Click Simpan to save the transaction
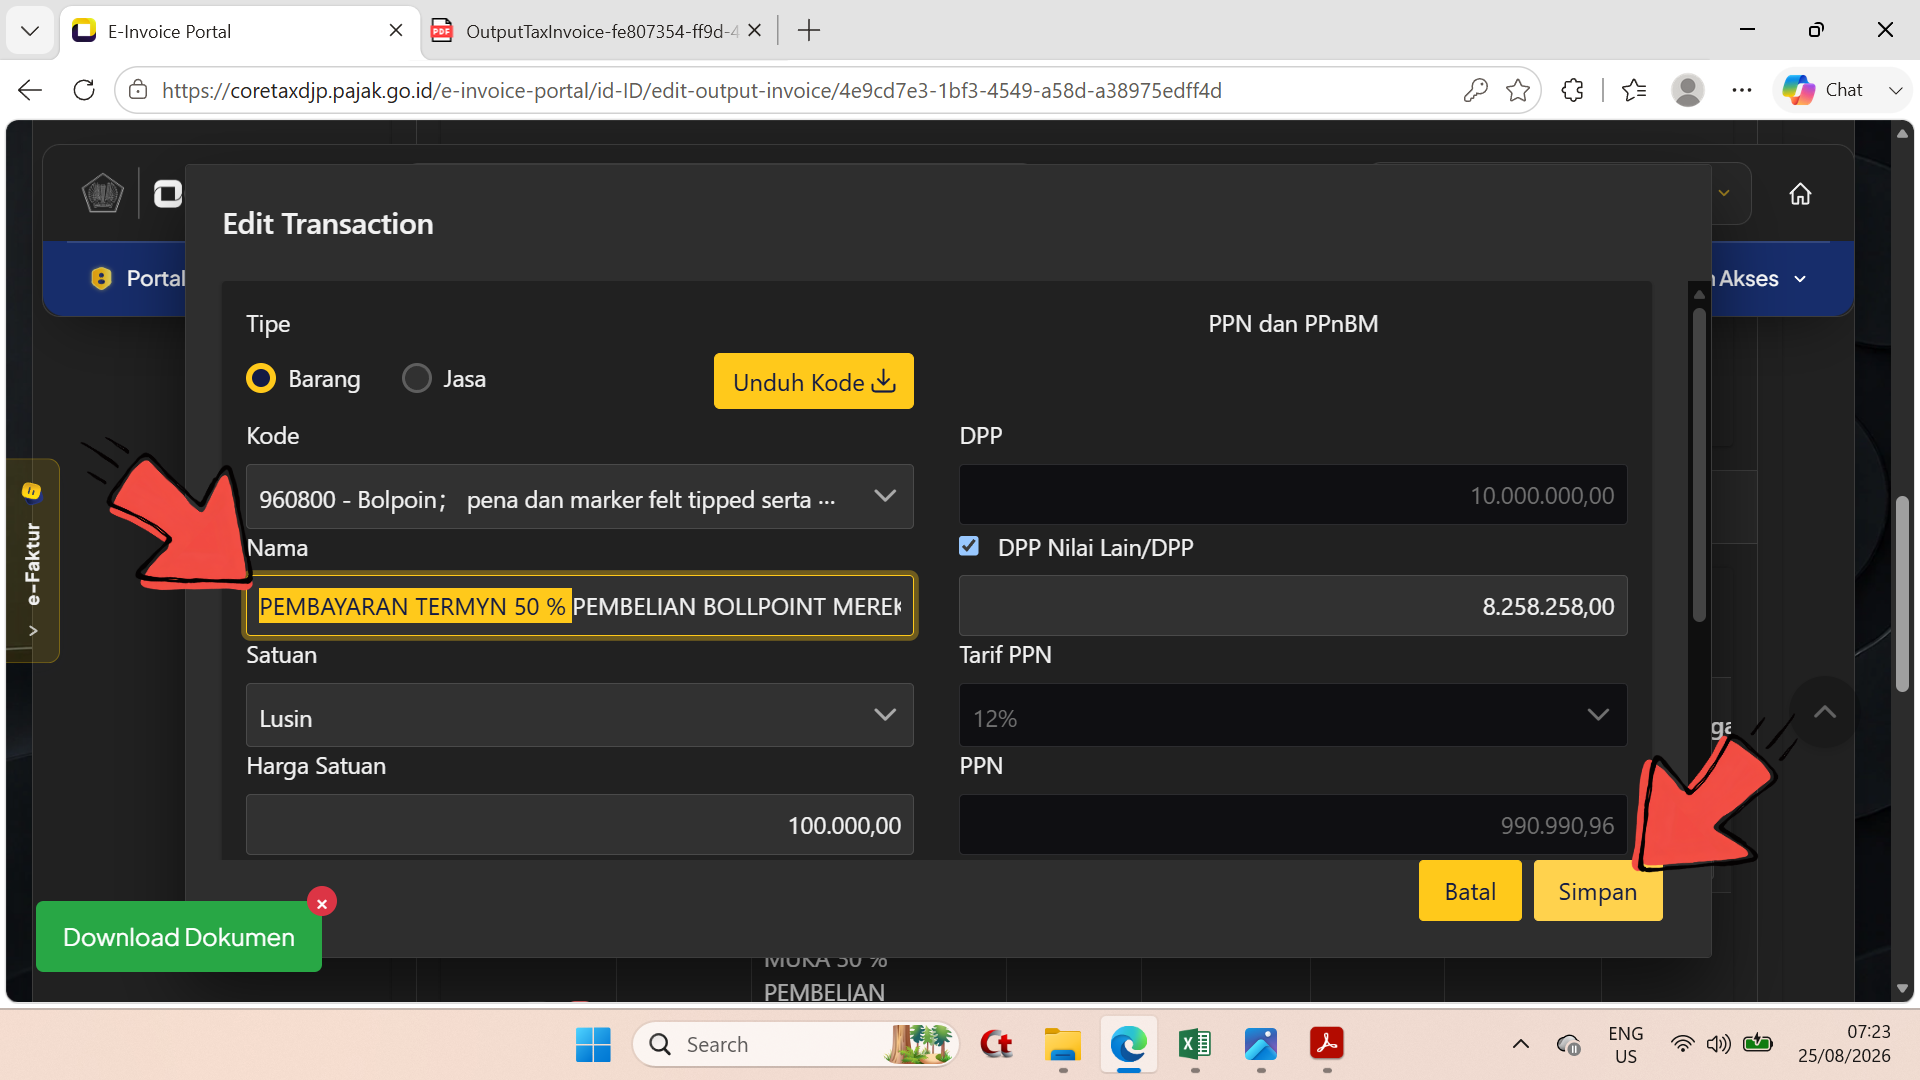 [1598, 891]
